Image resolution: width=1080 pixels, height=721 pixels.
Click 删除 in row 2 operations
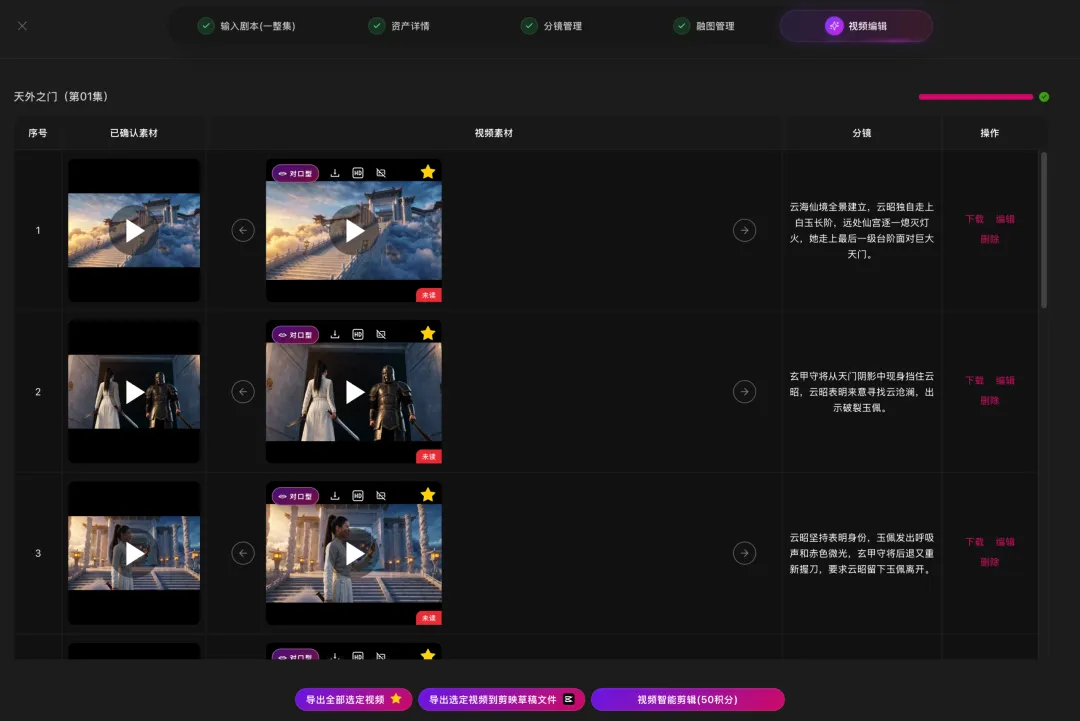990,400
